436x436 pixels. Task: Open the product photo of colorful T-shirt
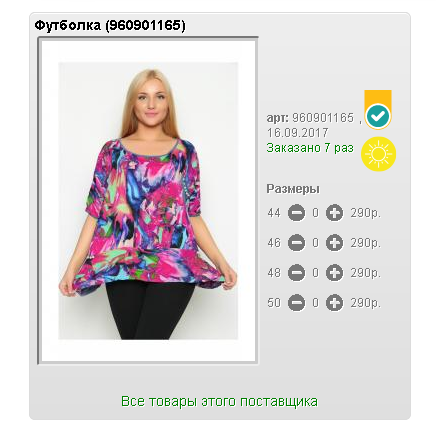coord(148,201)
